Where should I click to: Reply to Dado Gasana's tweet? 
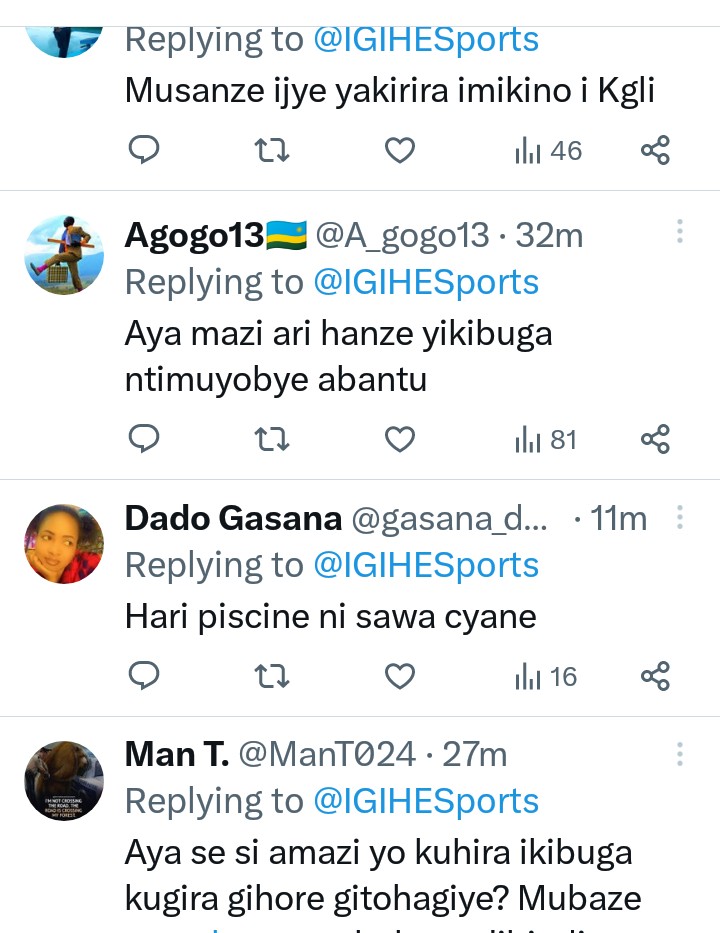pyautogui.click(x=145, y=677)
